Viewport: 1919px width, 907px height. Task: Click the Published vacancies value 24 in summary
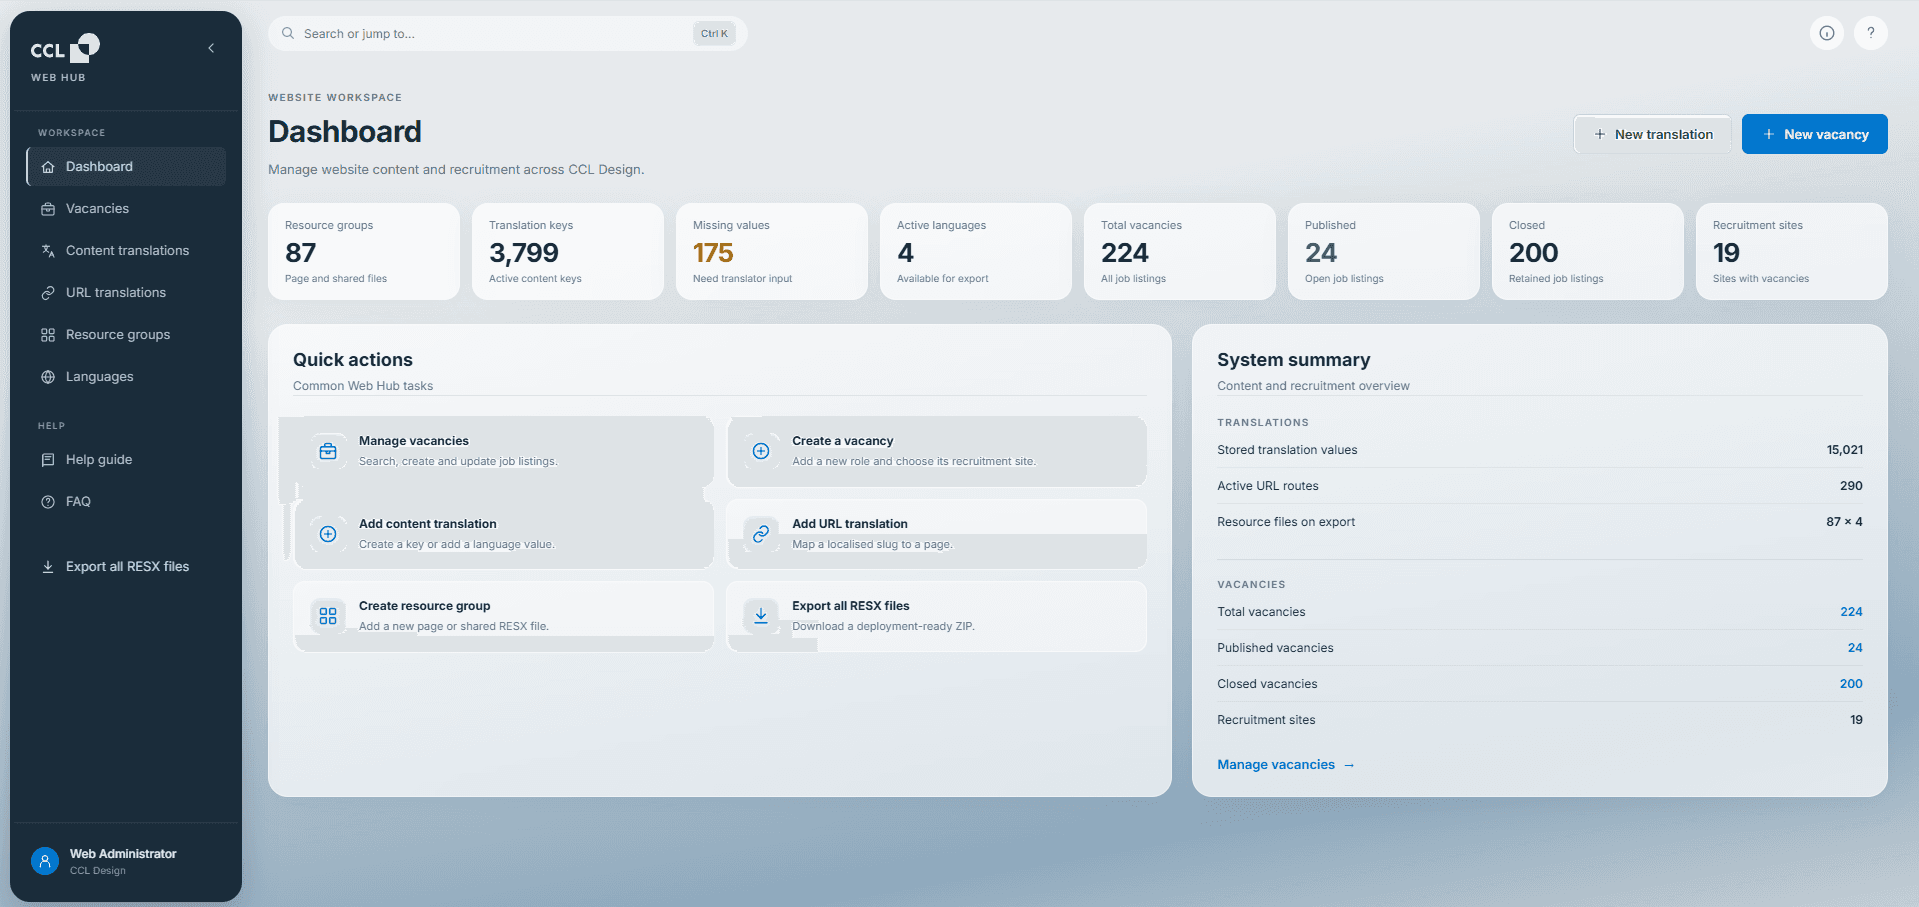coord(1855,648)
